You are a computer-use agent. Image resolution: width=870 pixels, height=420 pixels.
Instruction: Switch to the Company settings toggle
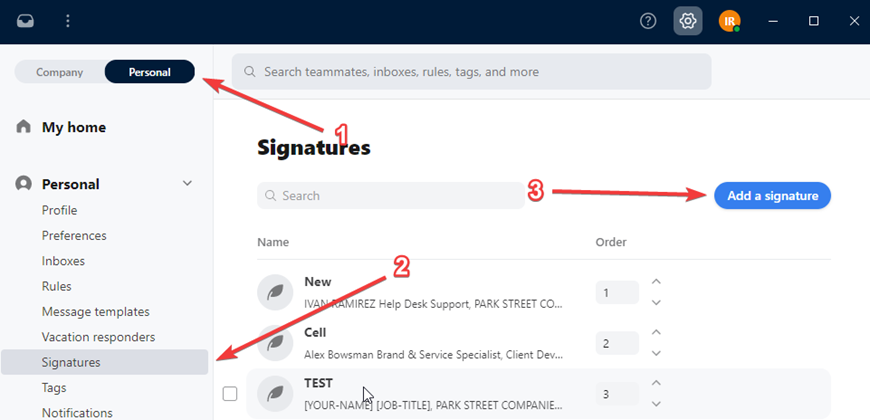click(59, 72)
